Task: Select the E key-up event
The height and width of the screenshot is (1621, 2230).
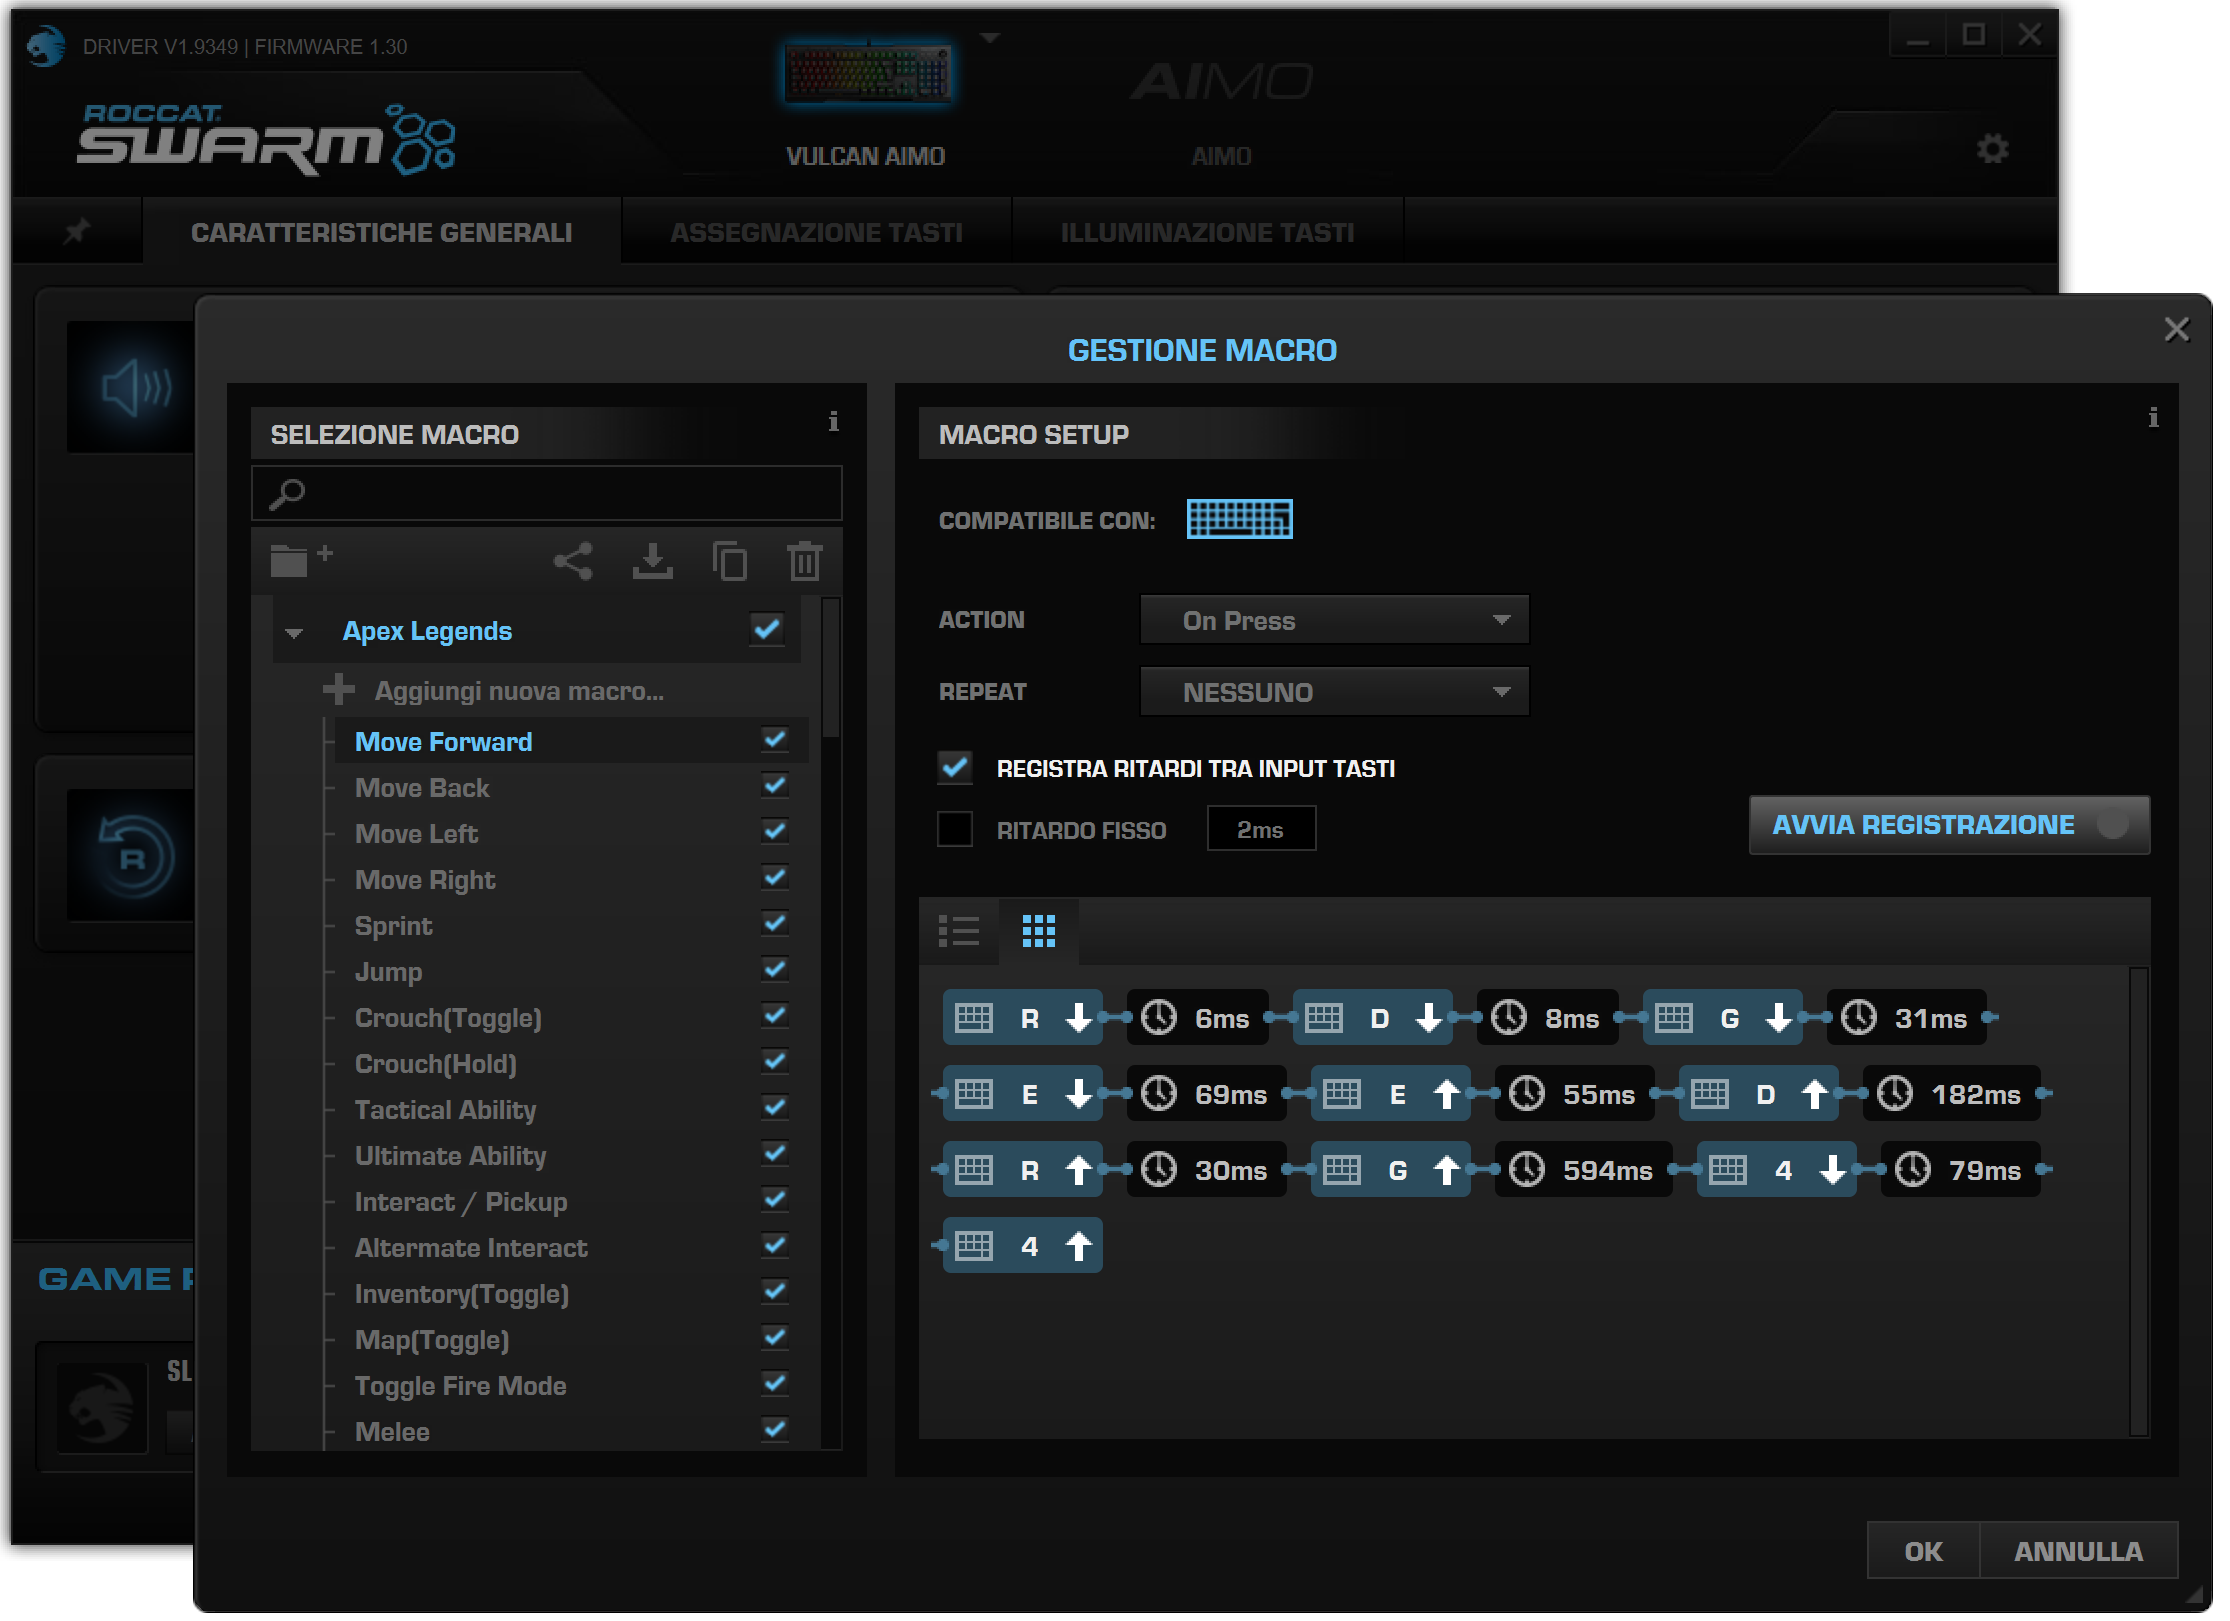Action: pos(1391,1094)
